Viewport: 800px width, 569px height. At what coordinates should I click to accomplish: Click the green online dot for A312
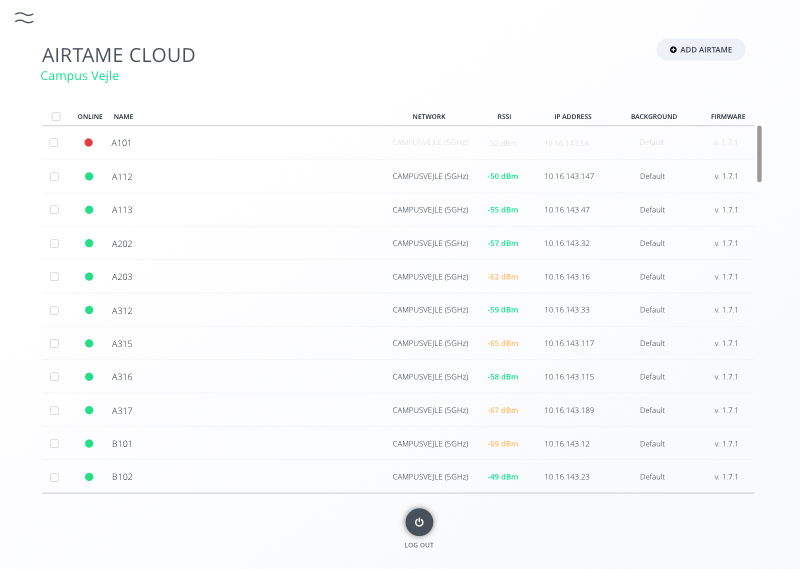point(89,310)
